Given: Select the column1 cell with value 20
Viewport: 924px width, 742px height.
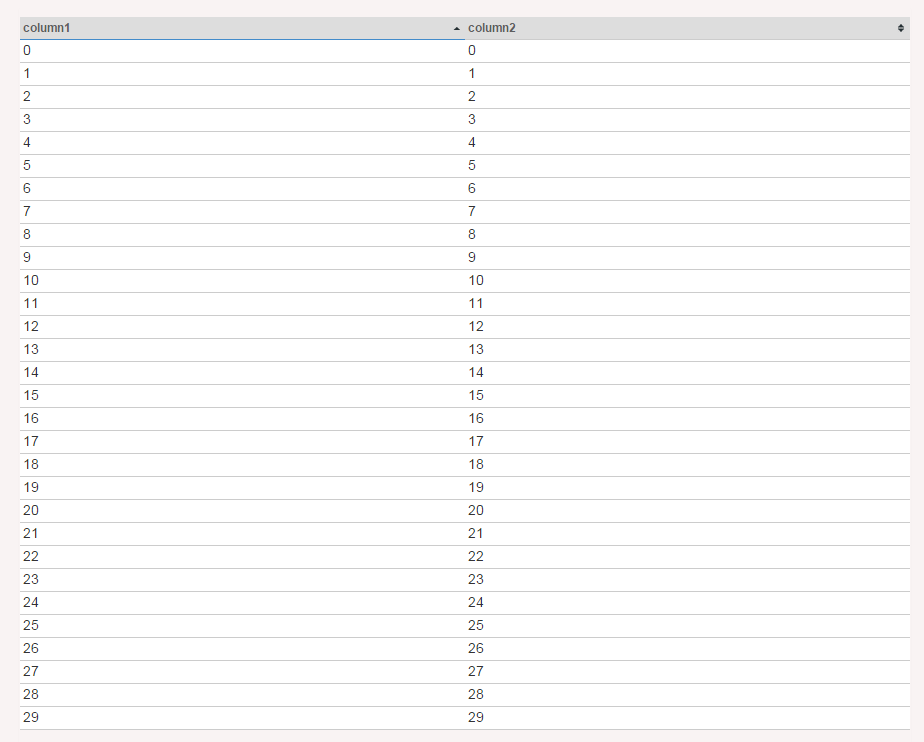Looking at the screenshot, I should 242,511.
